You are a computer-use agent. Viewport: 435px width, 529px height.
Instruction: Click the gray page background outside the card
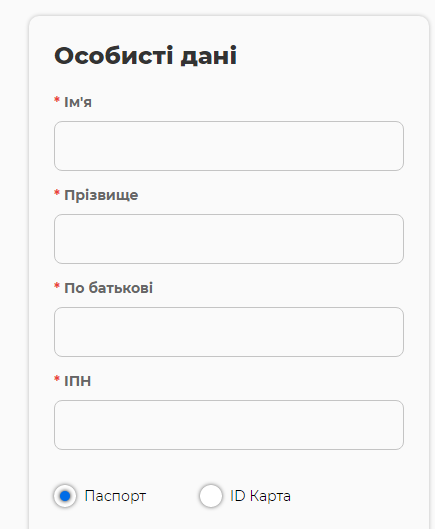(13, 270)
